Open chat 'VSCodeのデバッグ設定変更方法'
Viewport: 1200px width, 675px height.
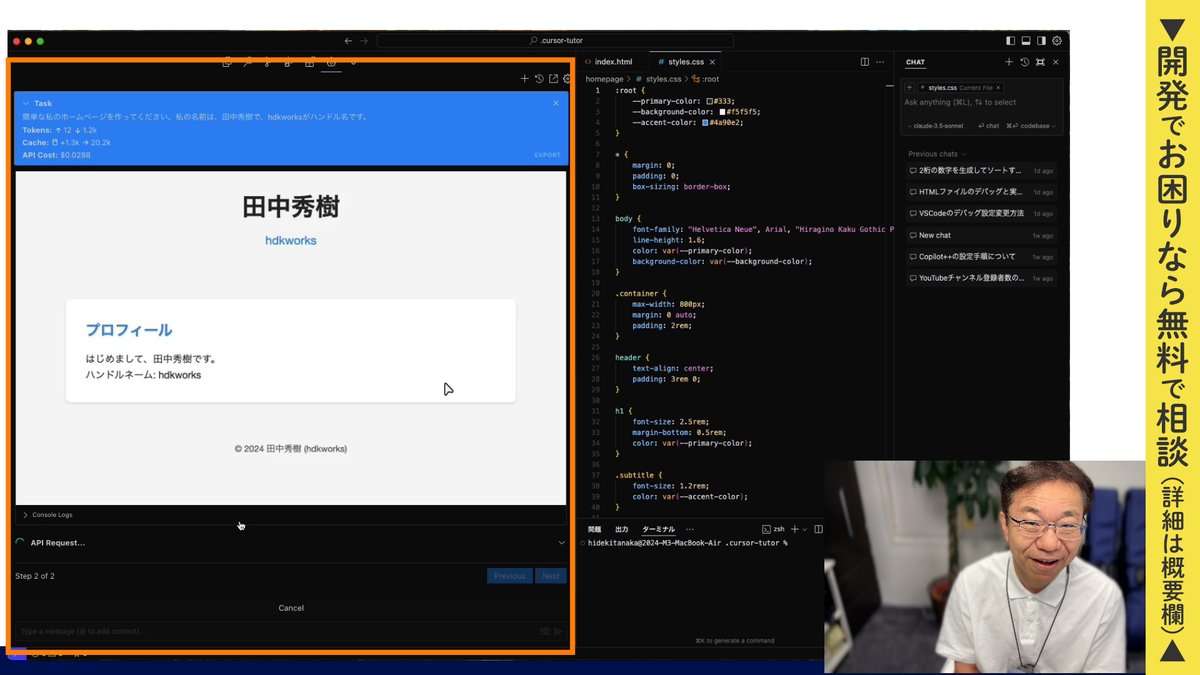coord(980,213)
